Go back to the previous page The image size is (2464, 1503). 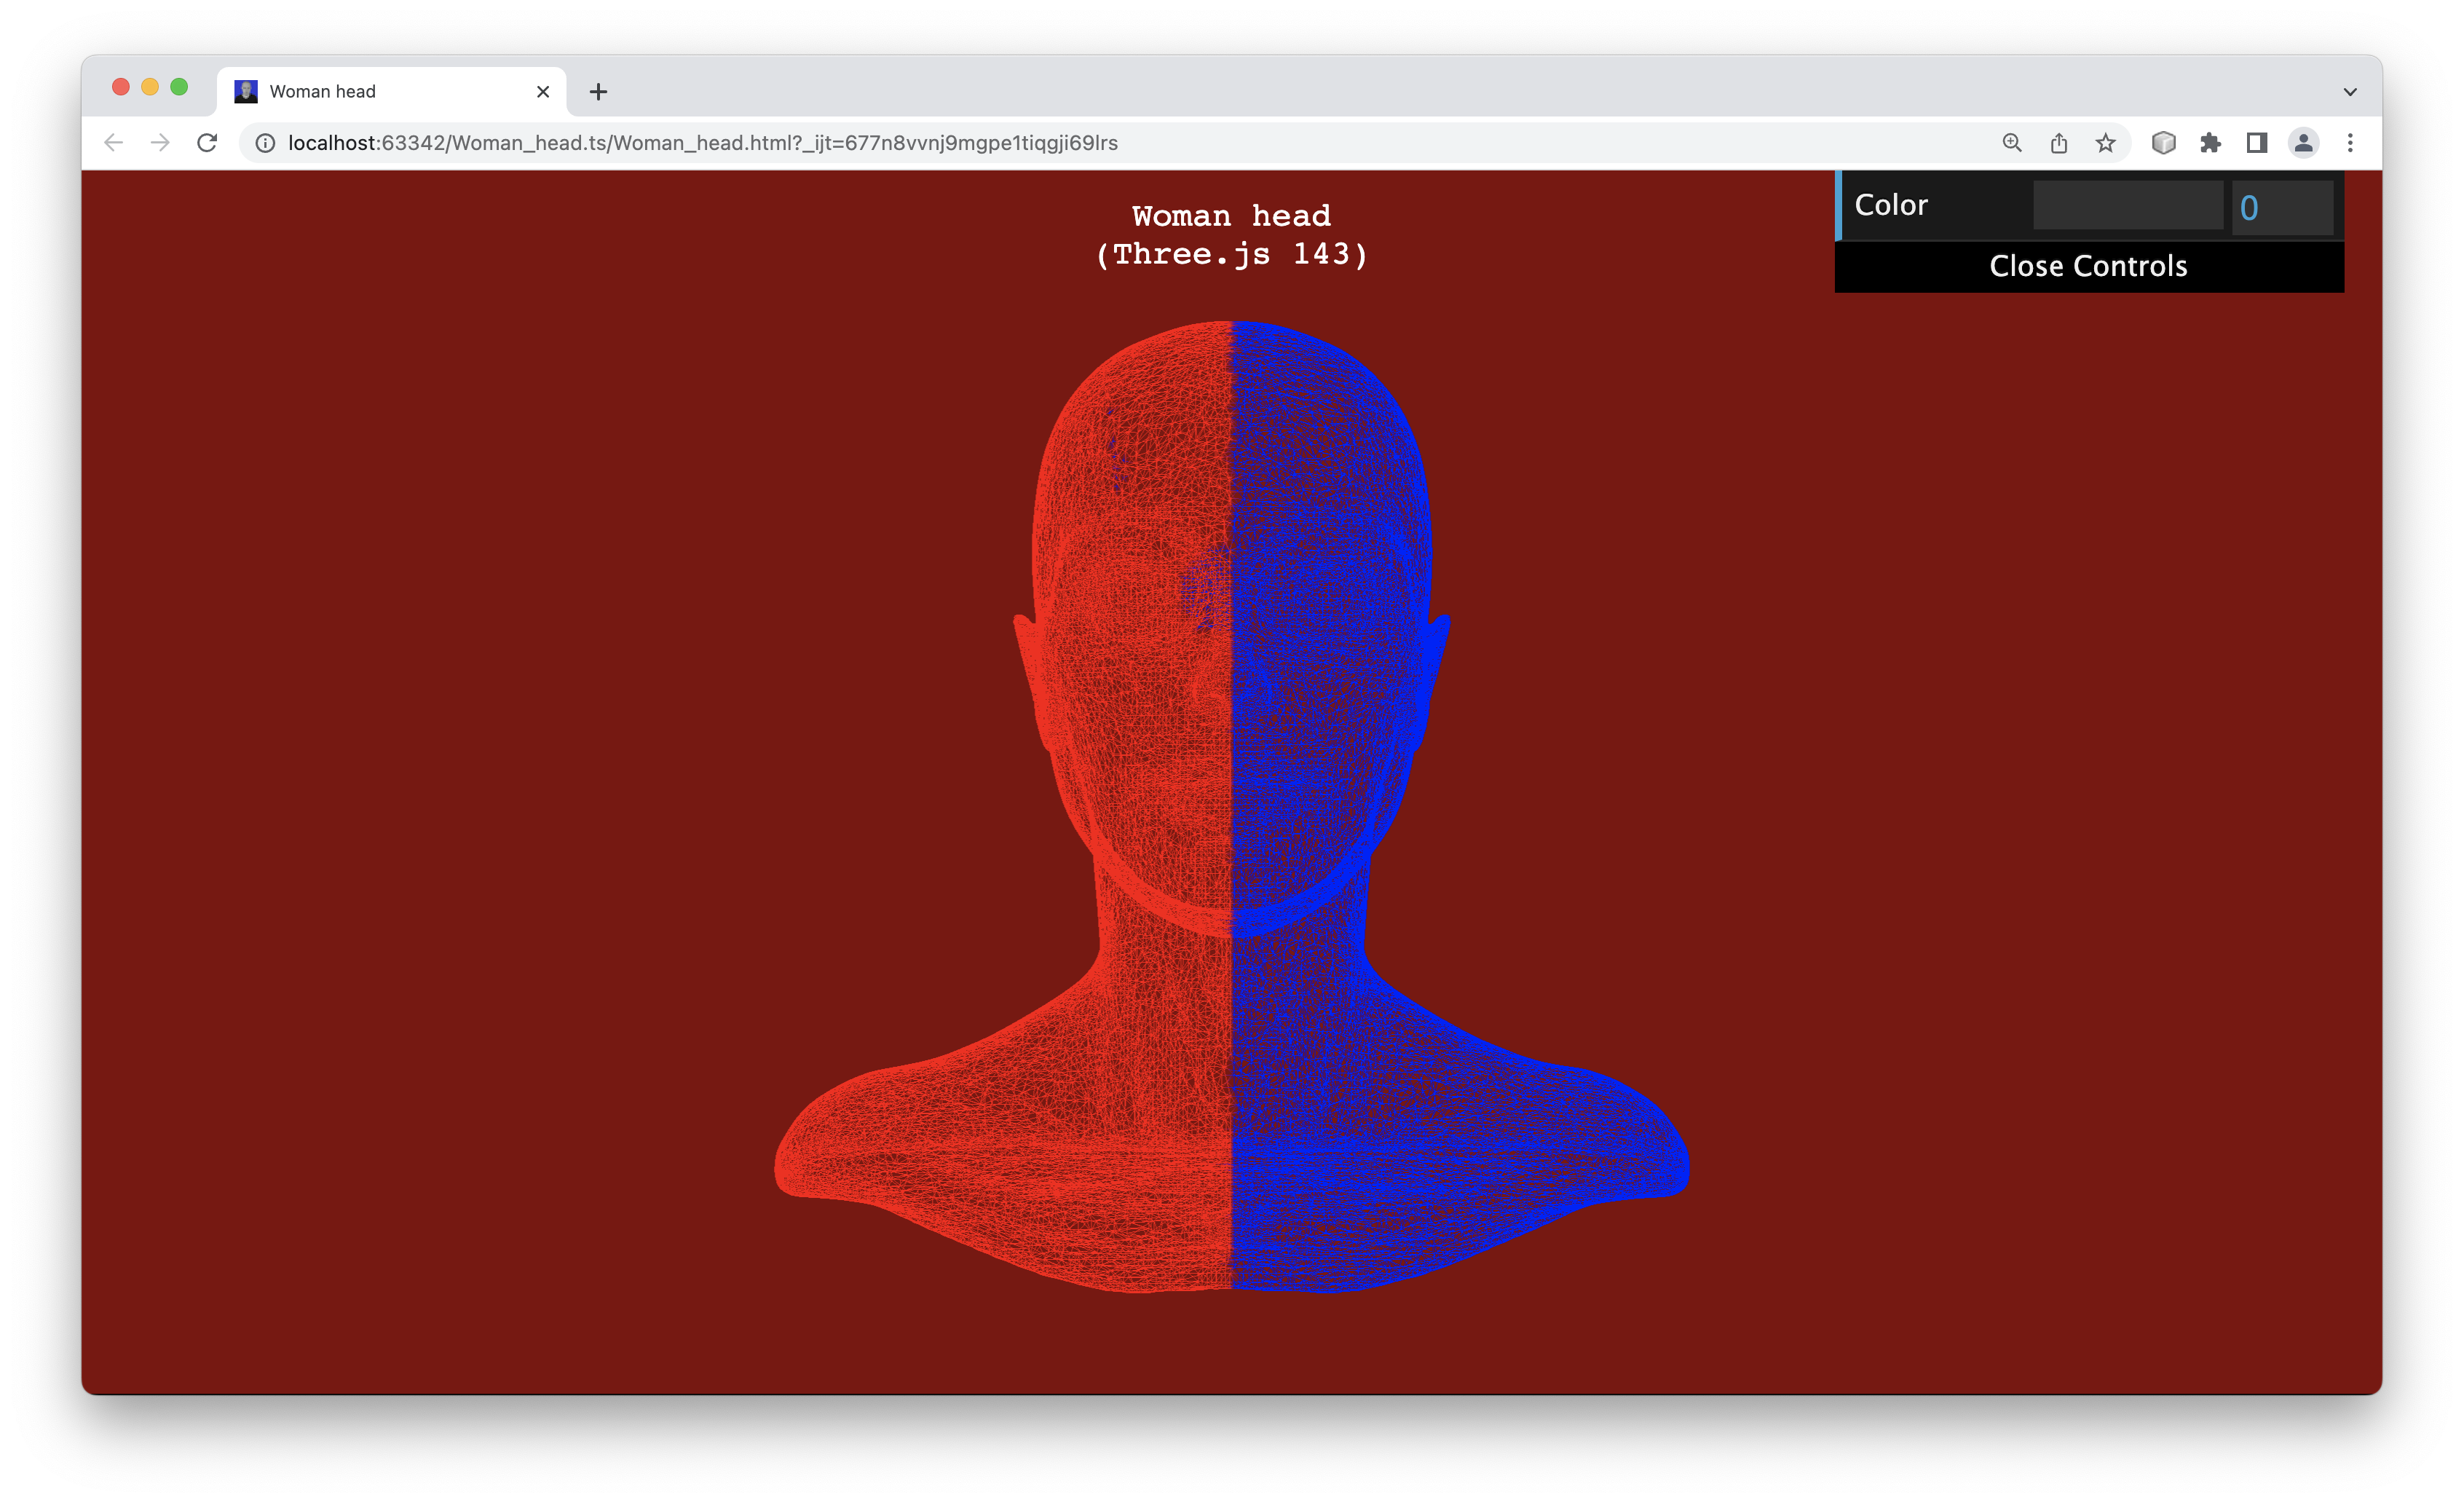click(x=113, y=143)
